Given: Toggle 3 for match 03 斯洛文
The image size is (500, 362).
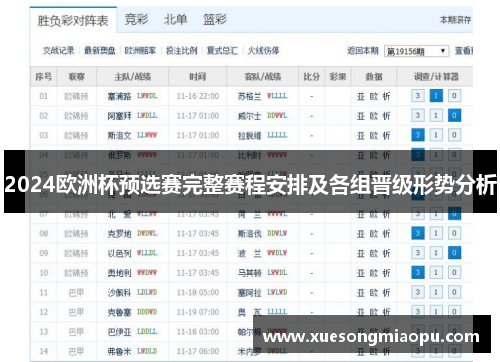Looking at the screenshot, I should pos(418,135).
